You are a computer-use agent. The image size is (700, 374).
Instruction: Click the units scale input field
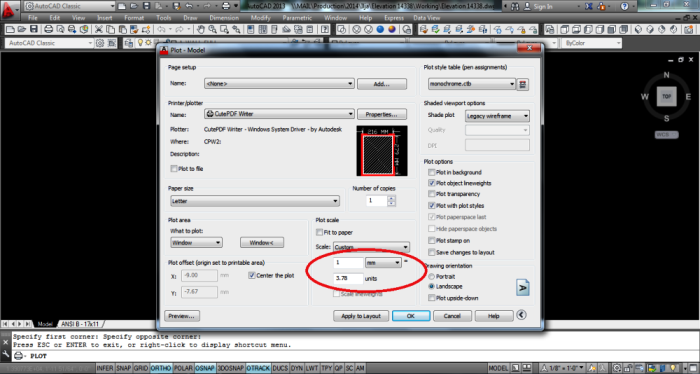[x=348, y=278]
